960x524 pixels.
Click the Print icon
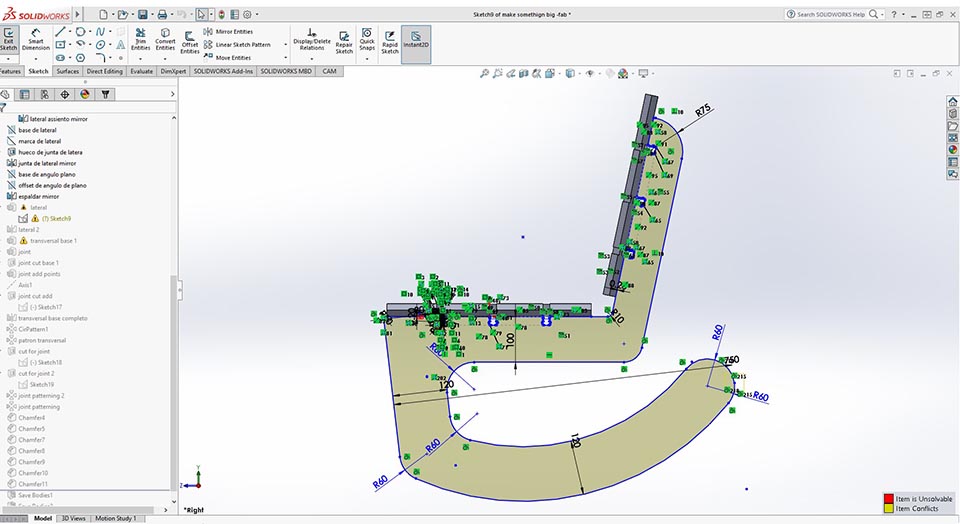tap(162, 14)
